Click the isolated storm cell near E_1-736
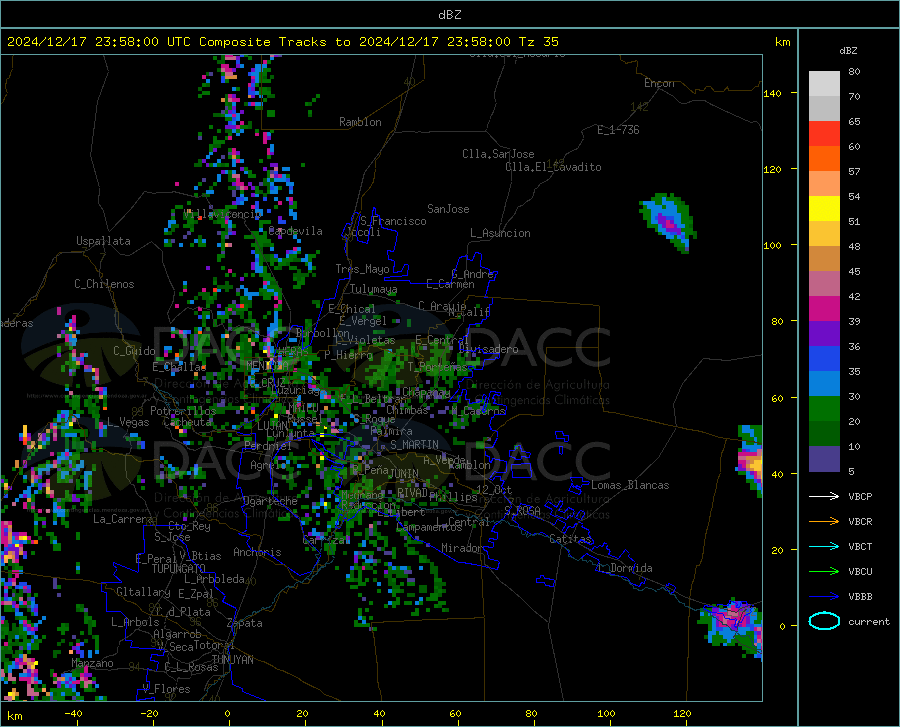Screen dimensions: 900x727 [669, 222]
